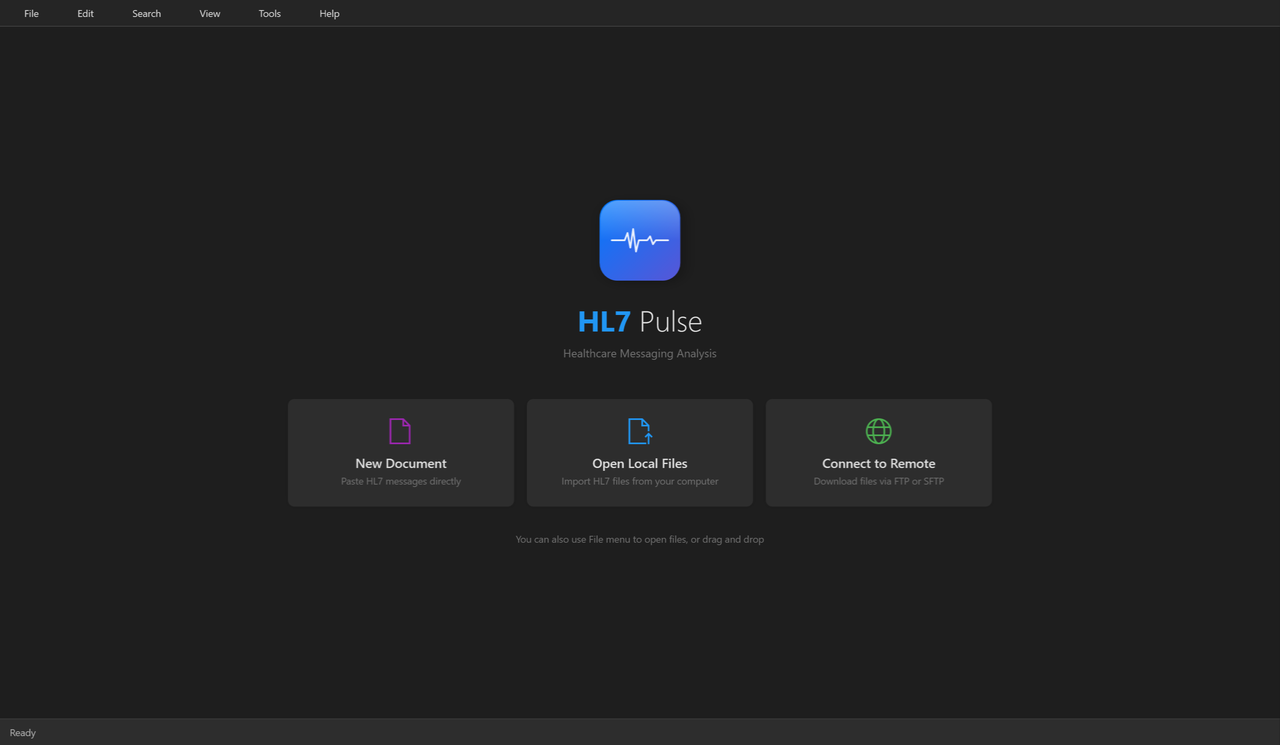
Task: Click the 'Healthcare Messaging Analysis' subtitle
Action: click(640, 353)
